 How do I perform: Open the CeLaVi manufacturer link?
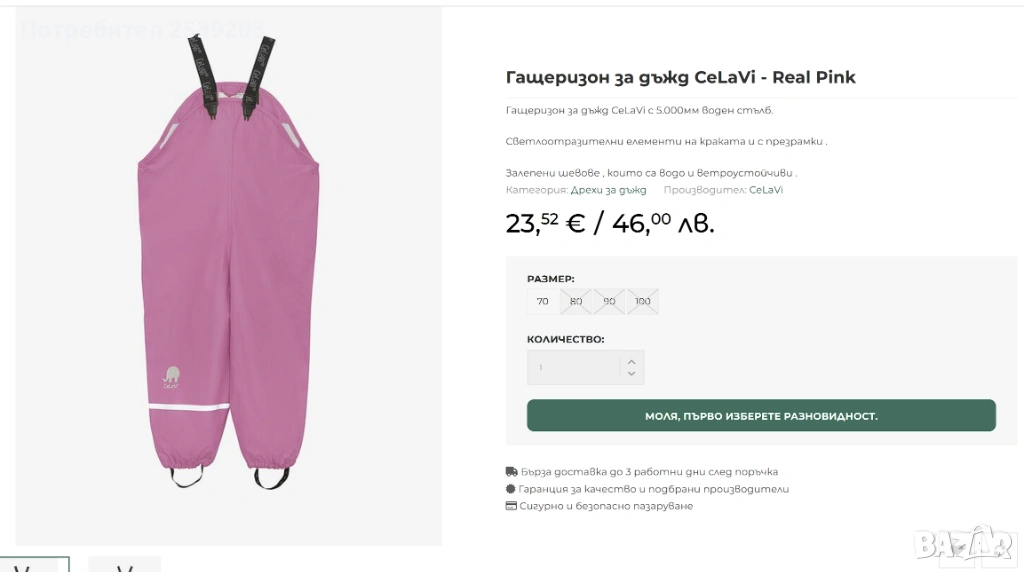click(x=766, y=190)
